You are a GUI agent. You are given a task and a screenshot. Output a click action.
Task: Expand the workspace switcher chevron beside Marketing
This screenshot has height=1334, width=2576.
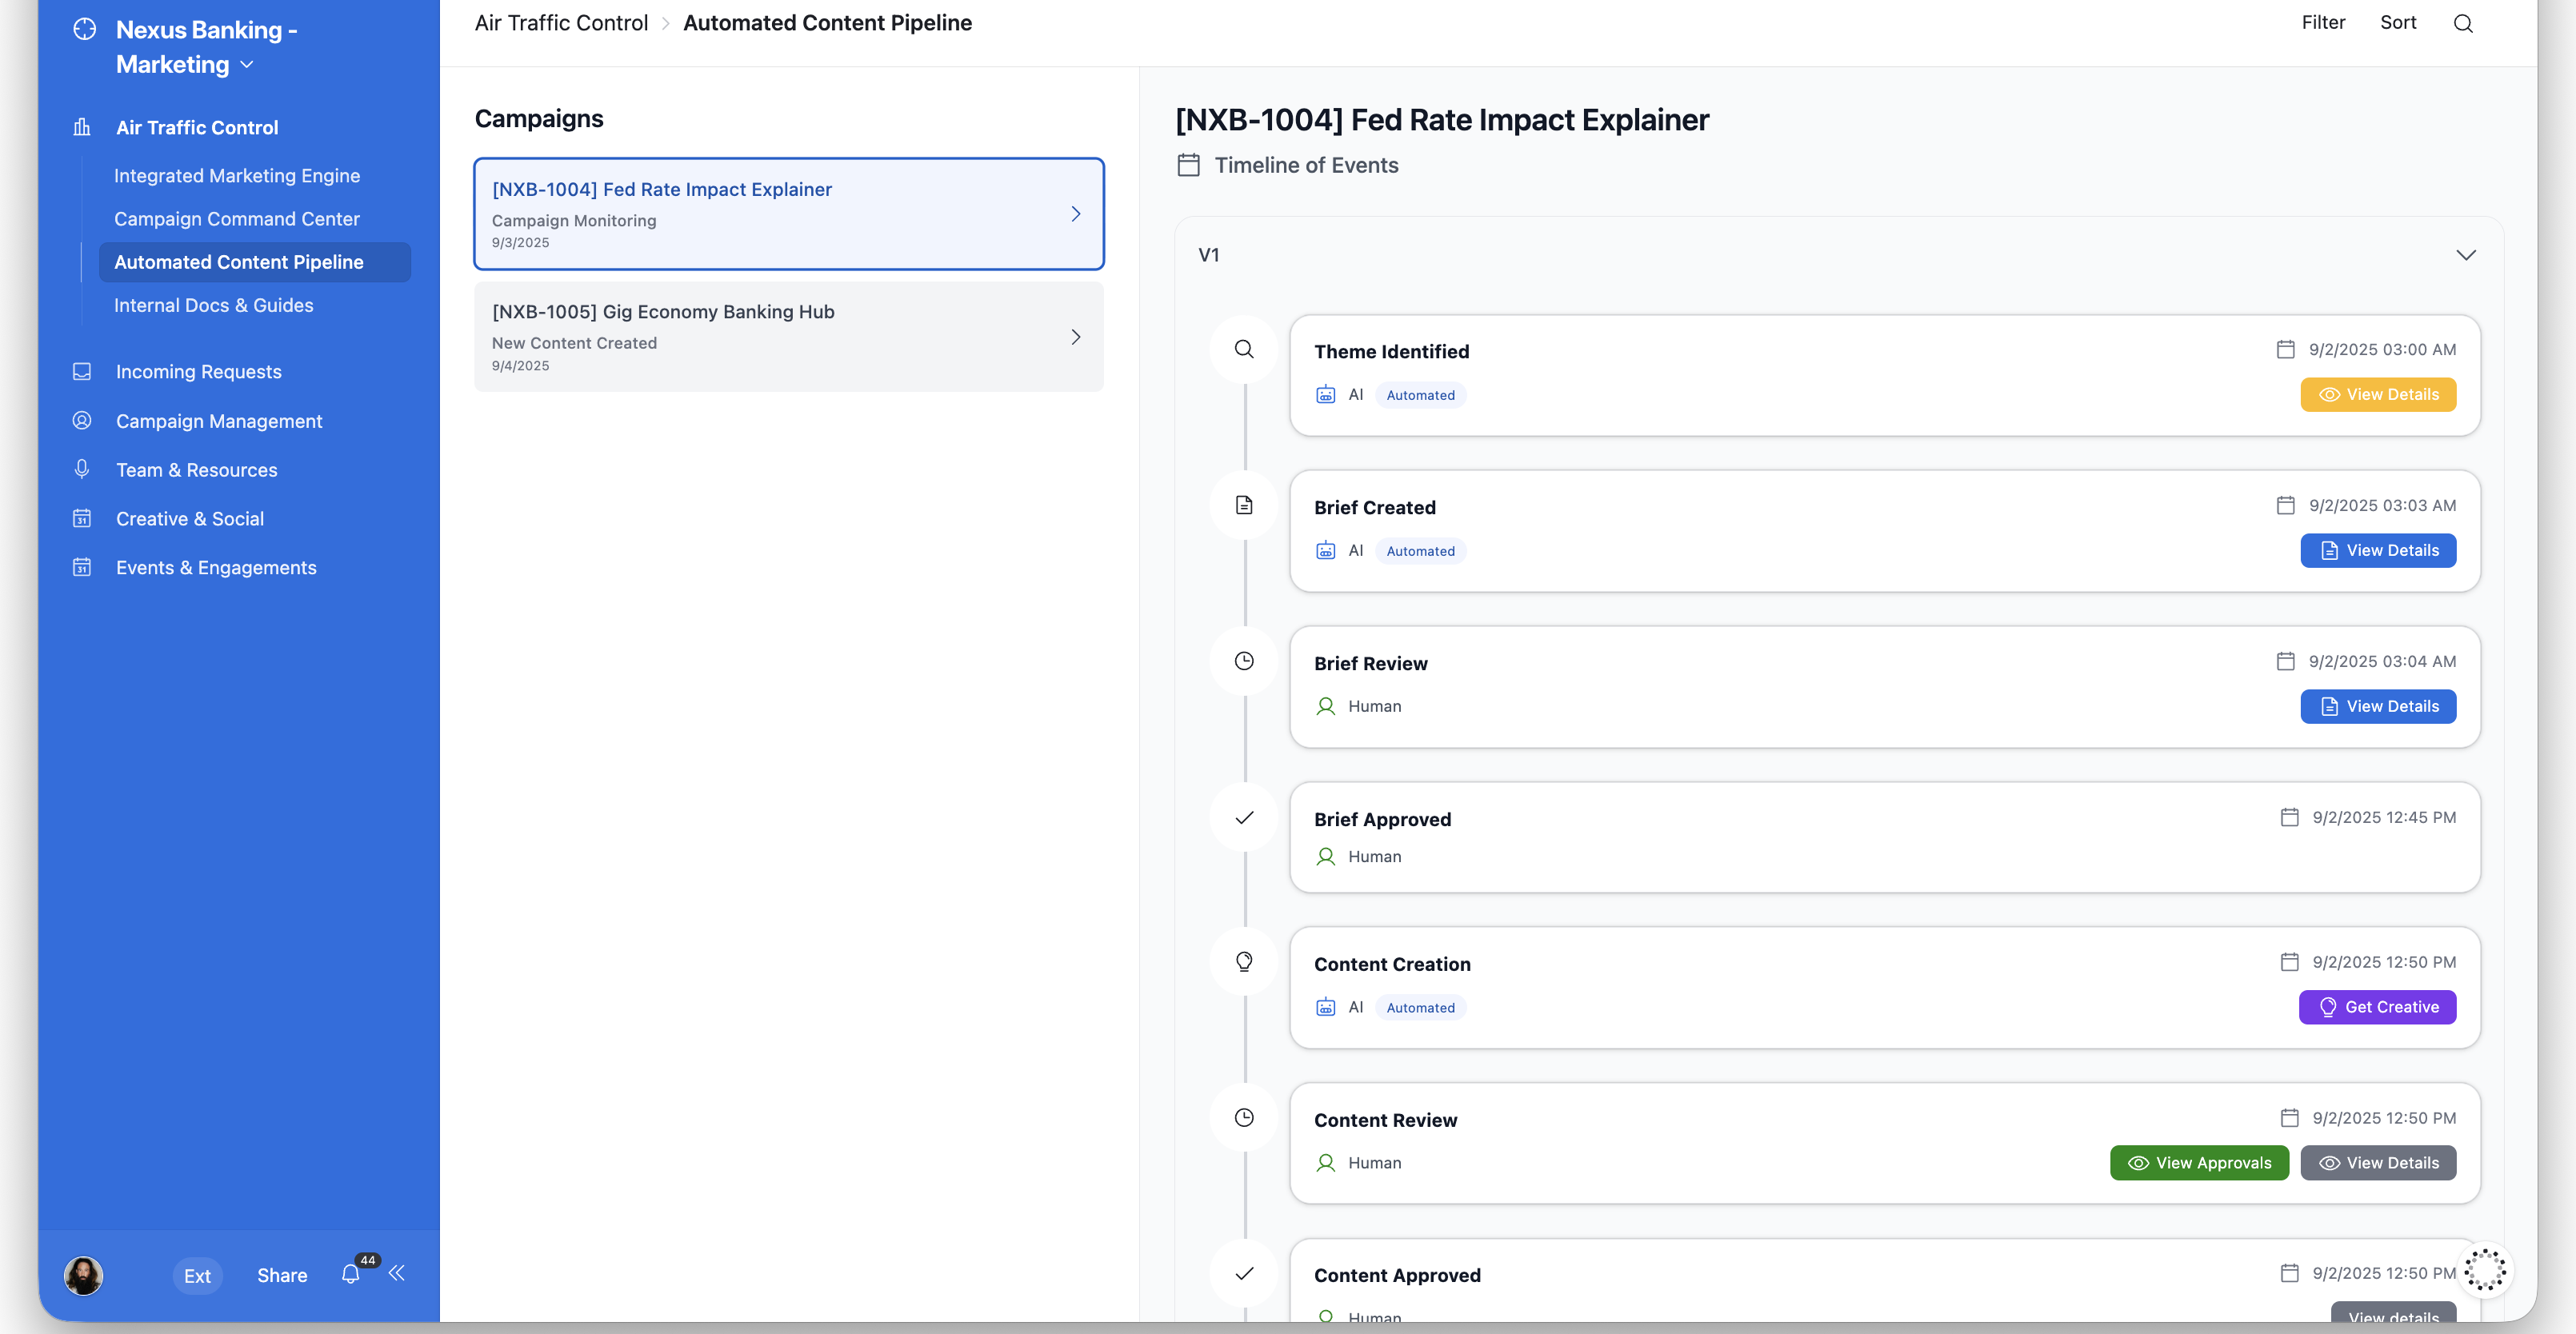(247, 65)
